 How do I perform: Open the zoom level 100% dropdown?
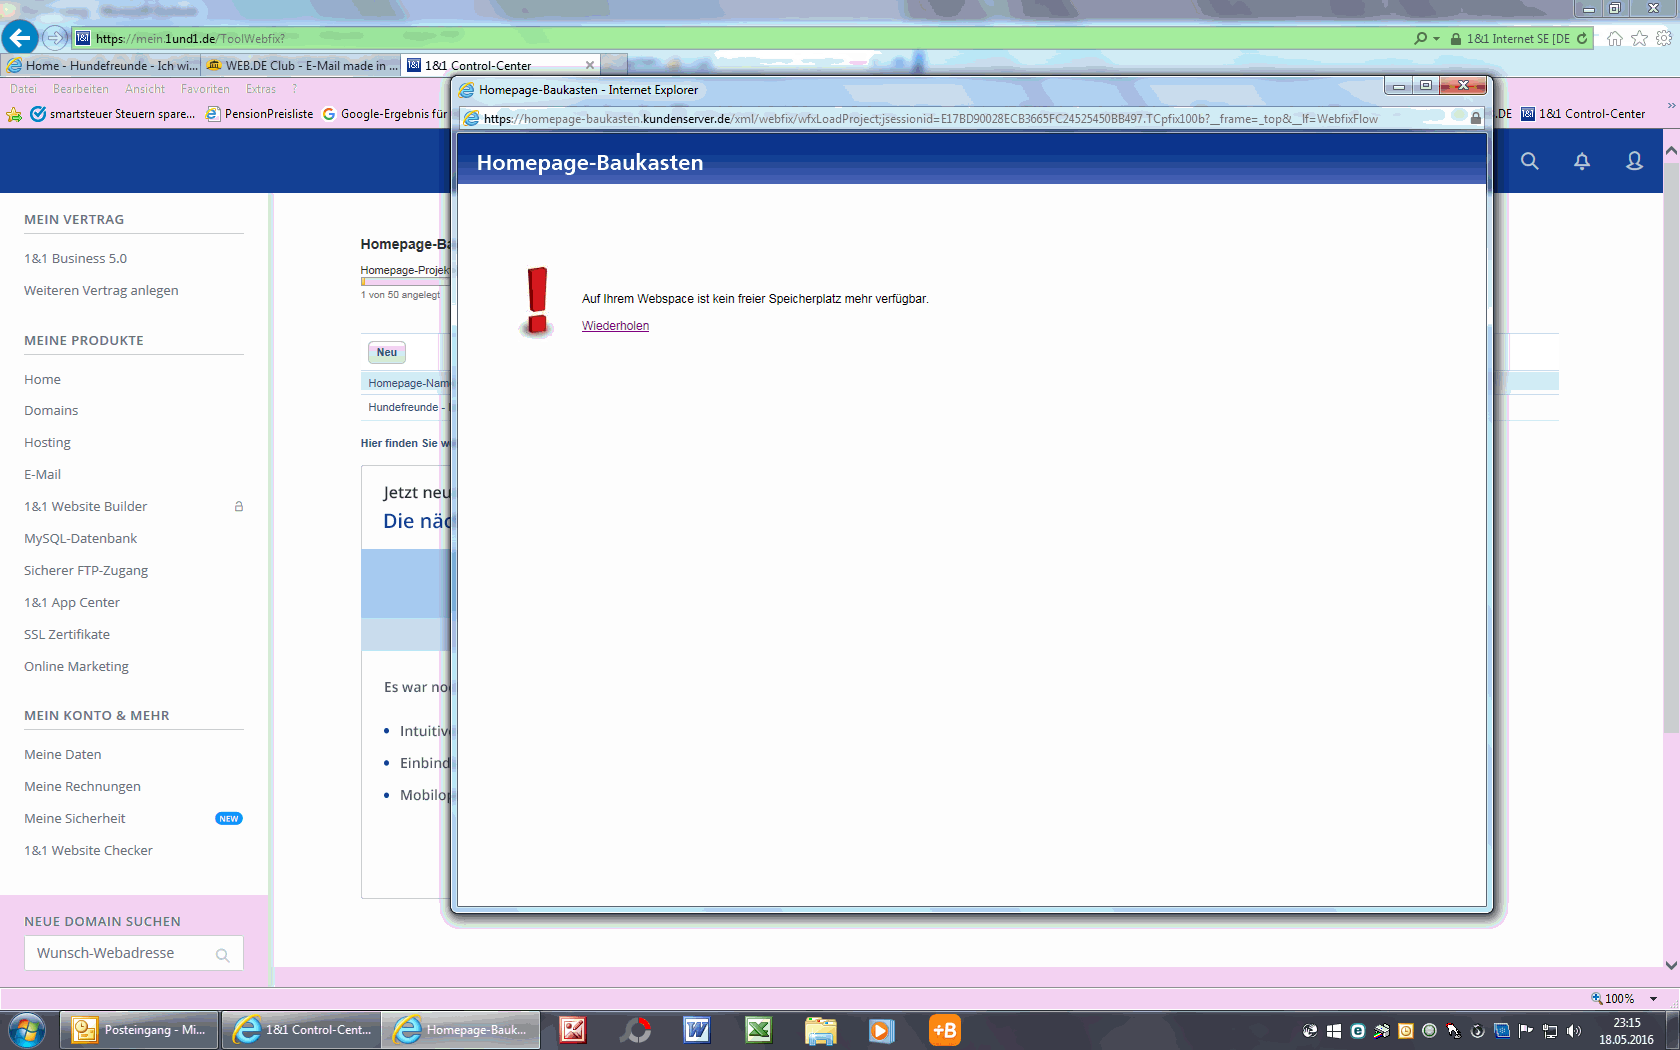click(x=1654, y=998)
